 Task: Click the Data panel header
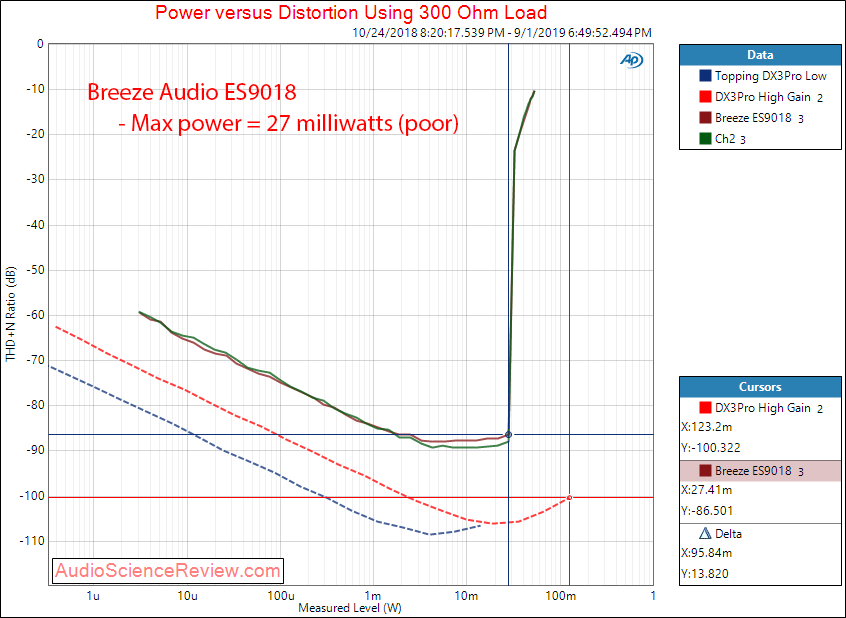tap(760, 55)
